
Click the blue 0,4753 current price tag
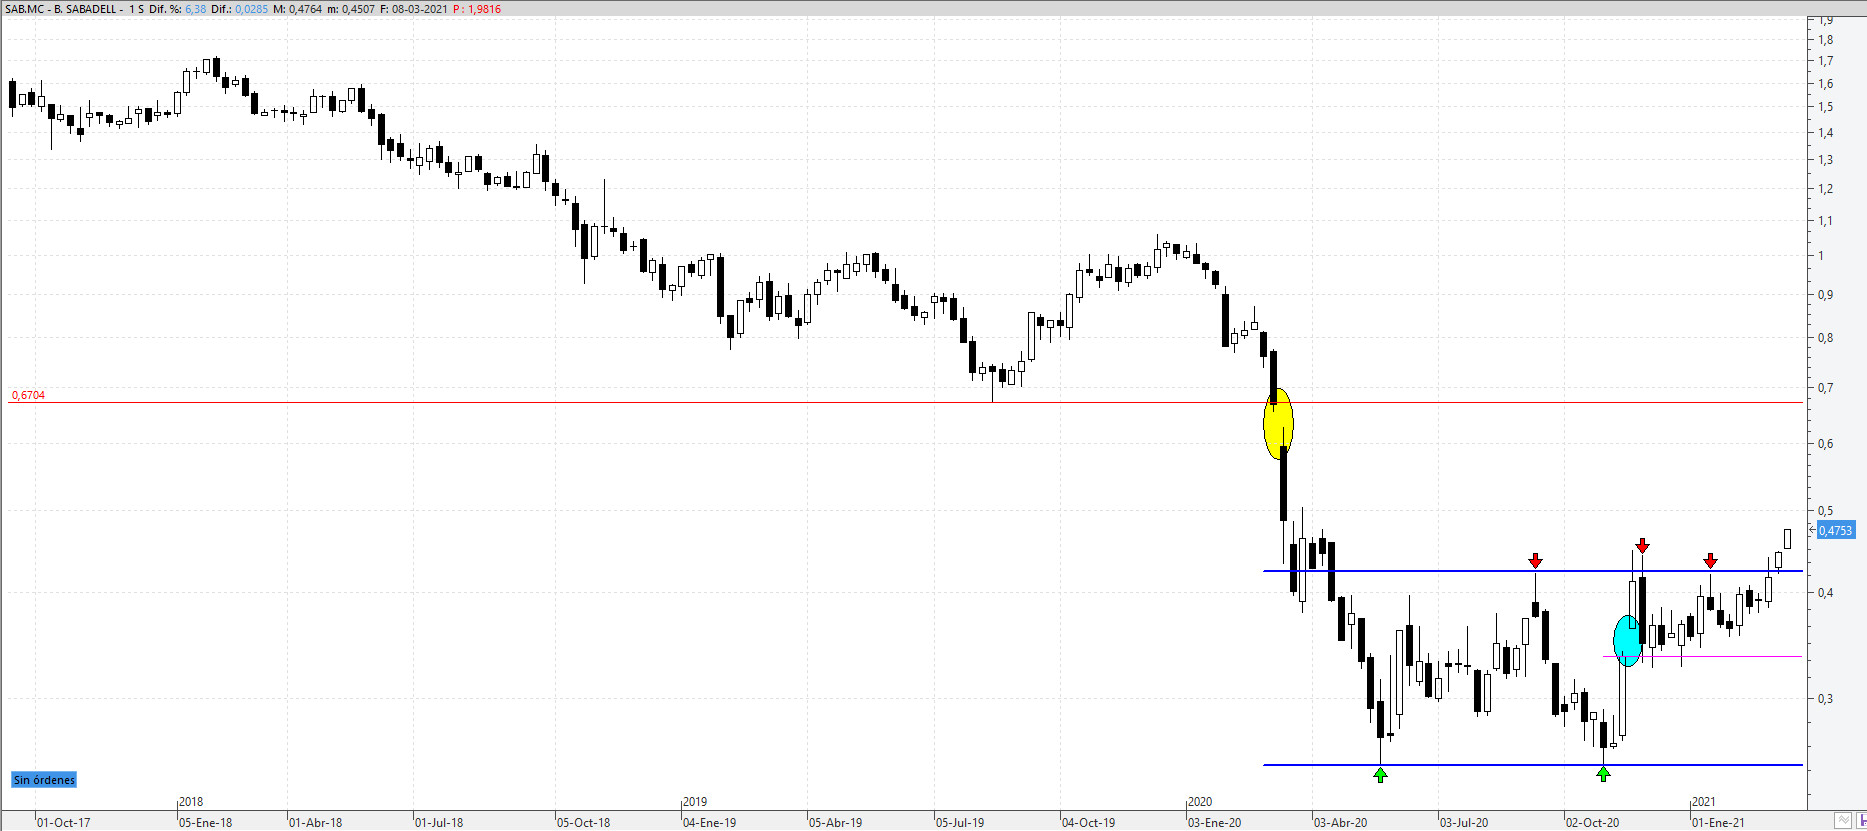1835,531
